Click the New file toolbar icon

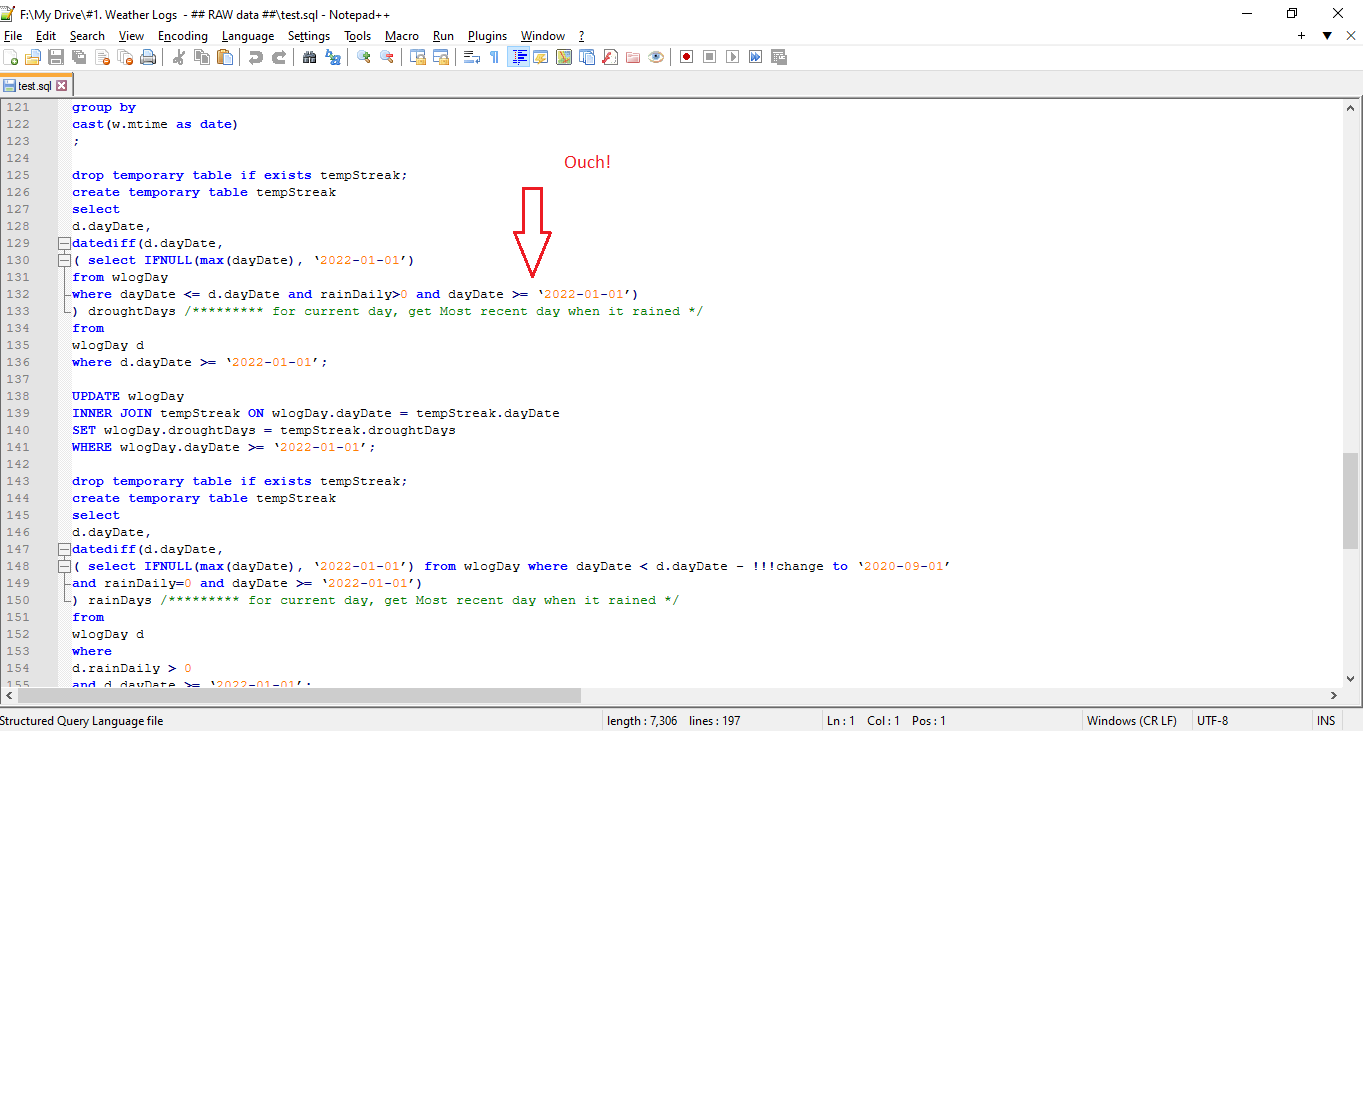pyautogui.click(x=11, y=57)
